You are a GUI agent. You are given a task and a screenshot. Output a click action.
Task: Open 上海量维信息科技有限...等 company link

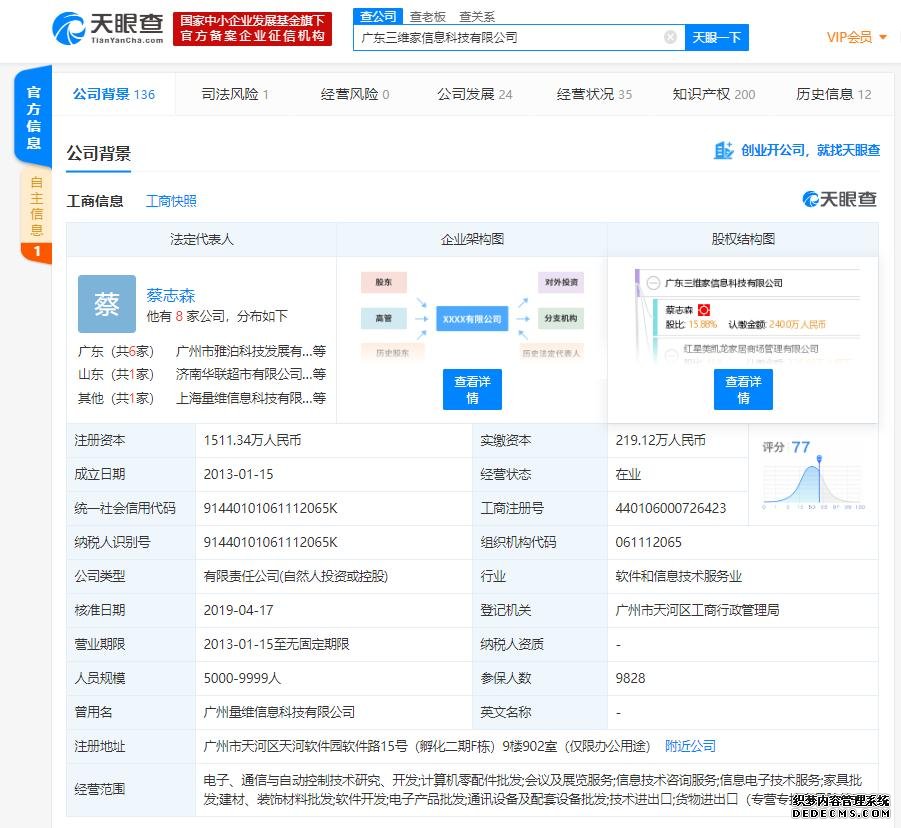click(251, 398)
